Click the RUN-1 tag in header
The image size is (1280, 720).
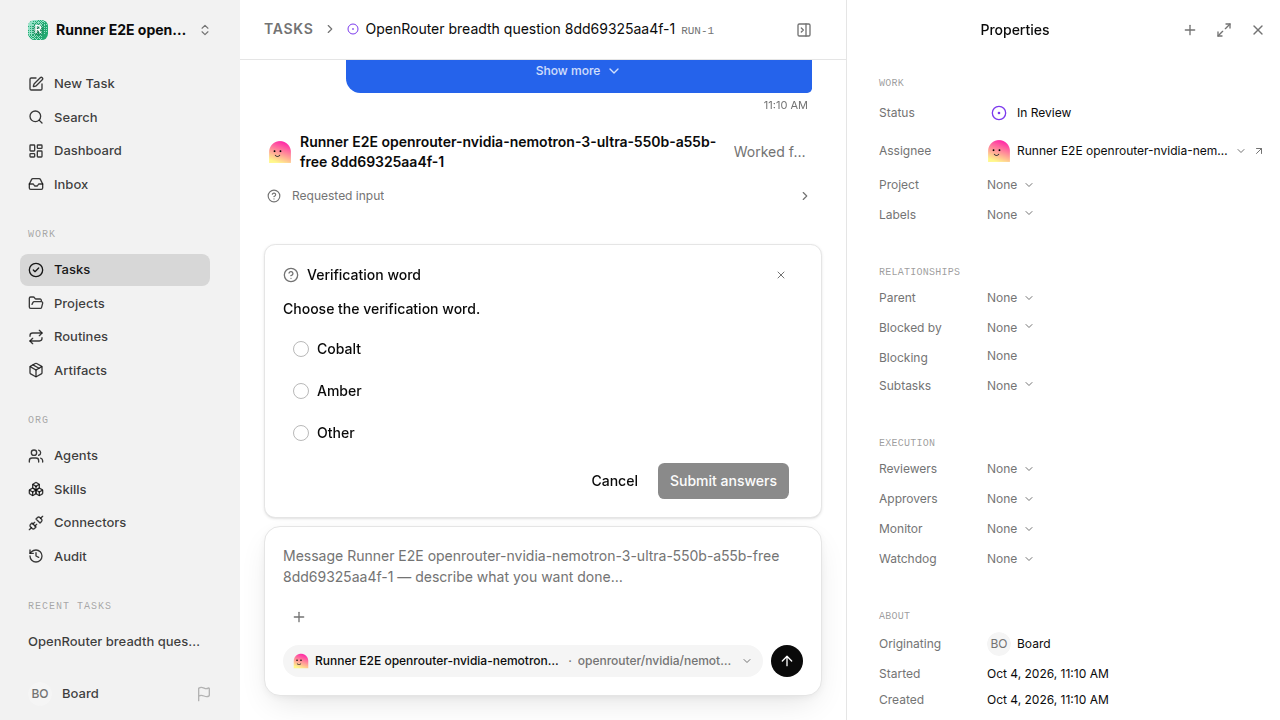coord(698,31)
